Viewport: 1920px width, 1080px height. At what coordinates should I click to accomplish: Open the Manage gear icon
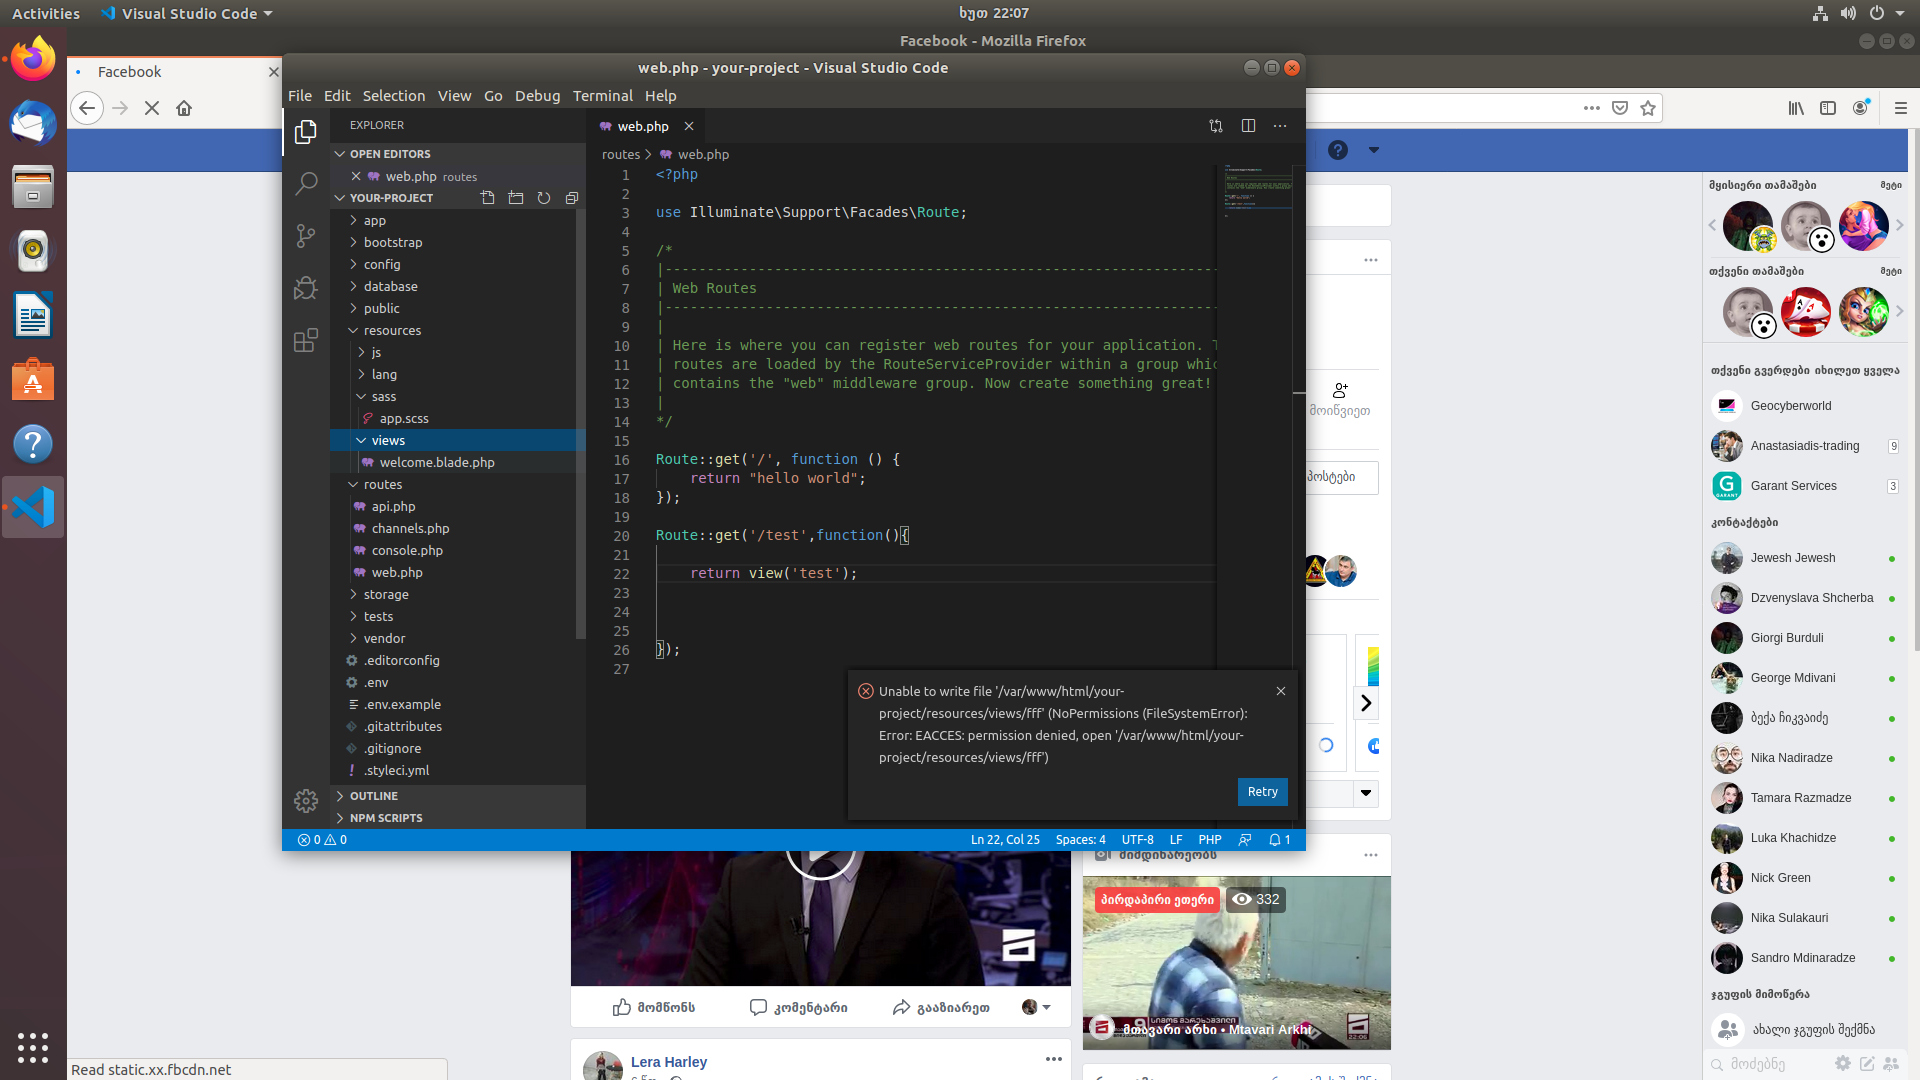(306, 801)
